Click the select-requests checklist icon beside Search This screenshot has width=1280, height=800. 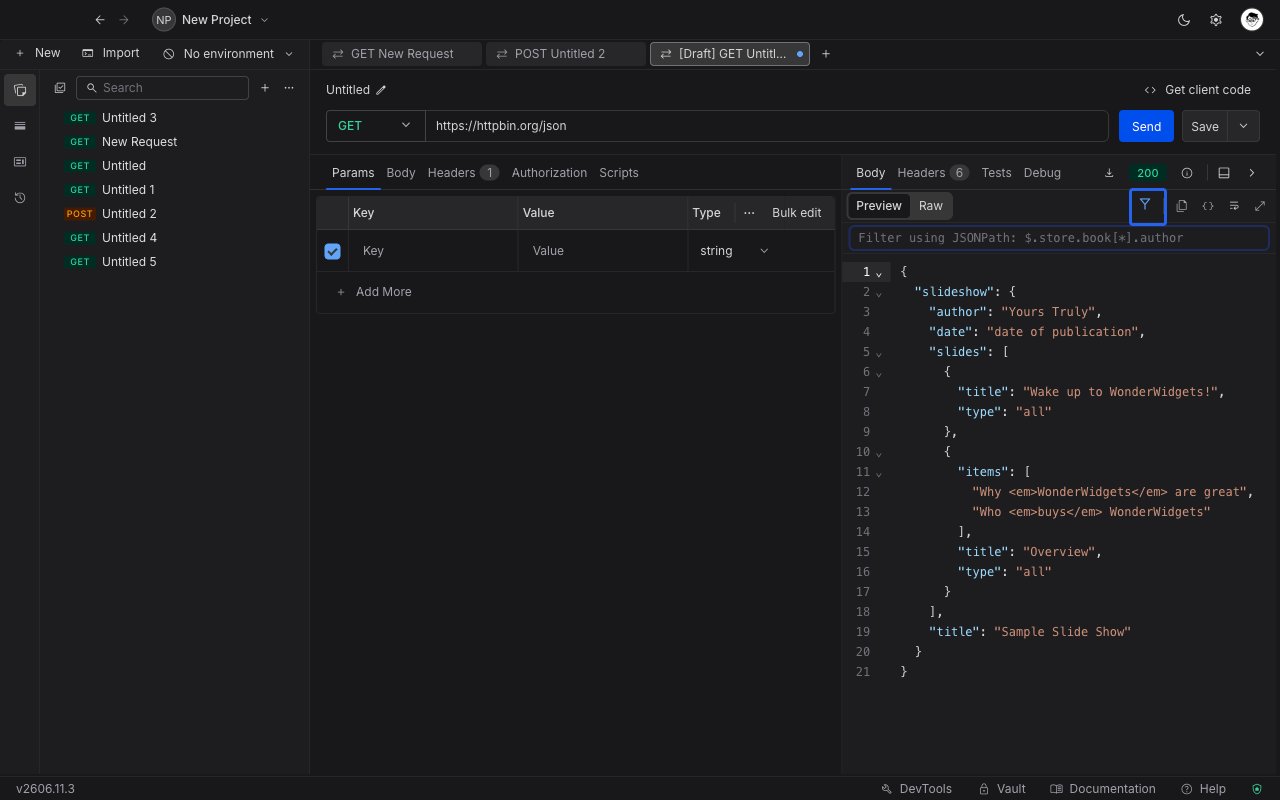(60, 88)
